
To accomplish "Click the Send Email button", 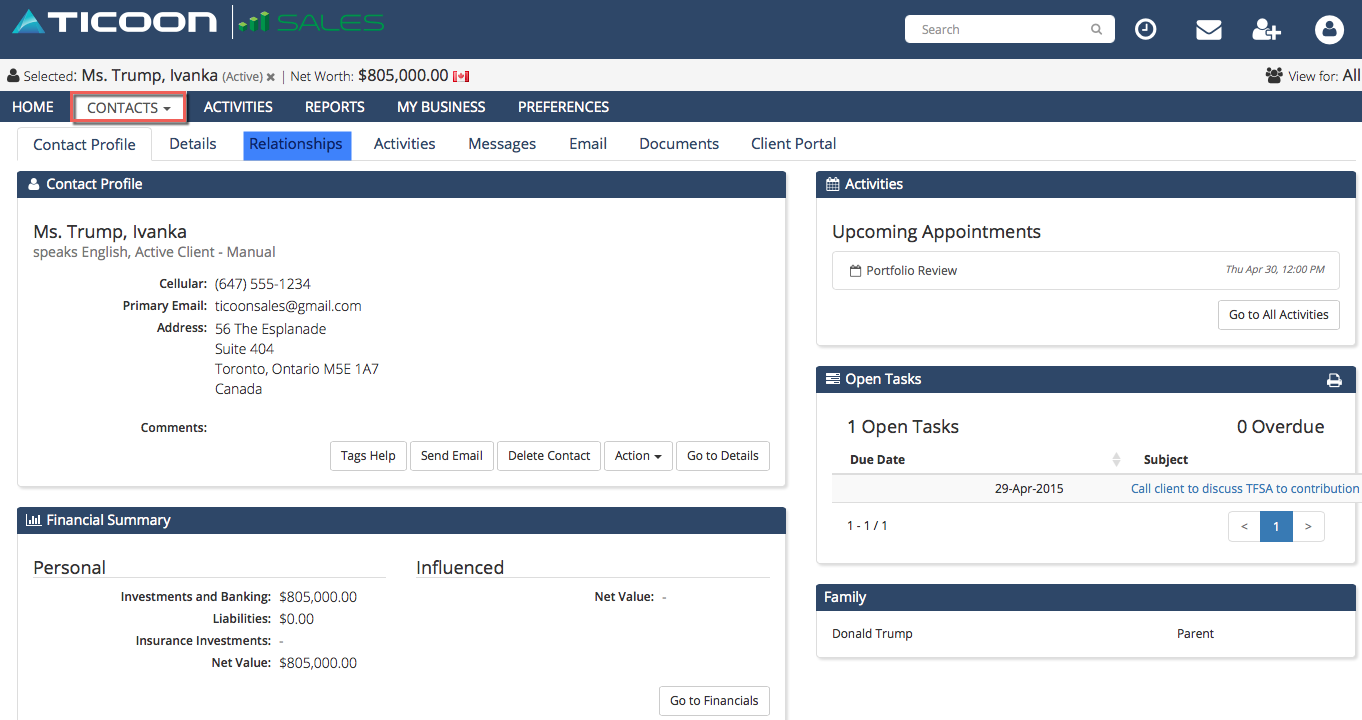I will pyautogui.click(x=452, y=456).
